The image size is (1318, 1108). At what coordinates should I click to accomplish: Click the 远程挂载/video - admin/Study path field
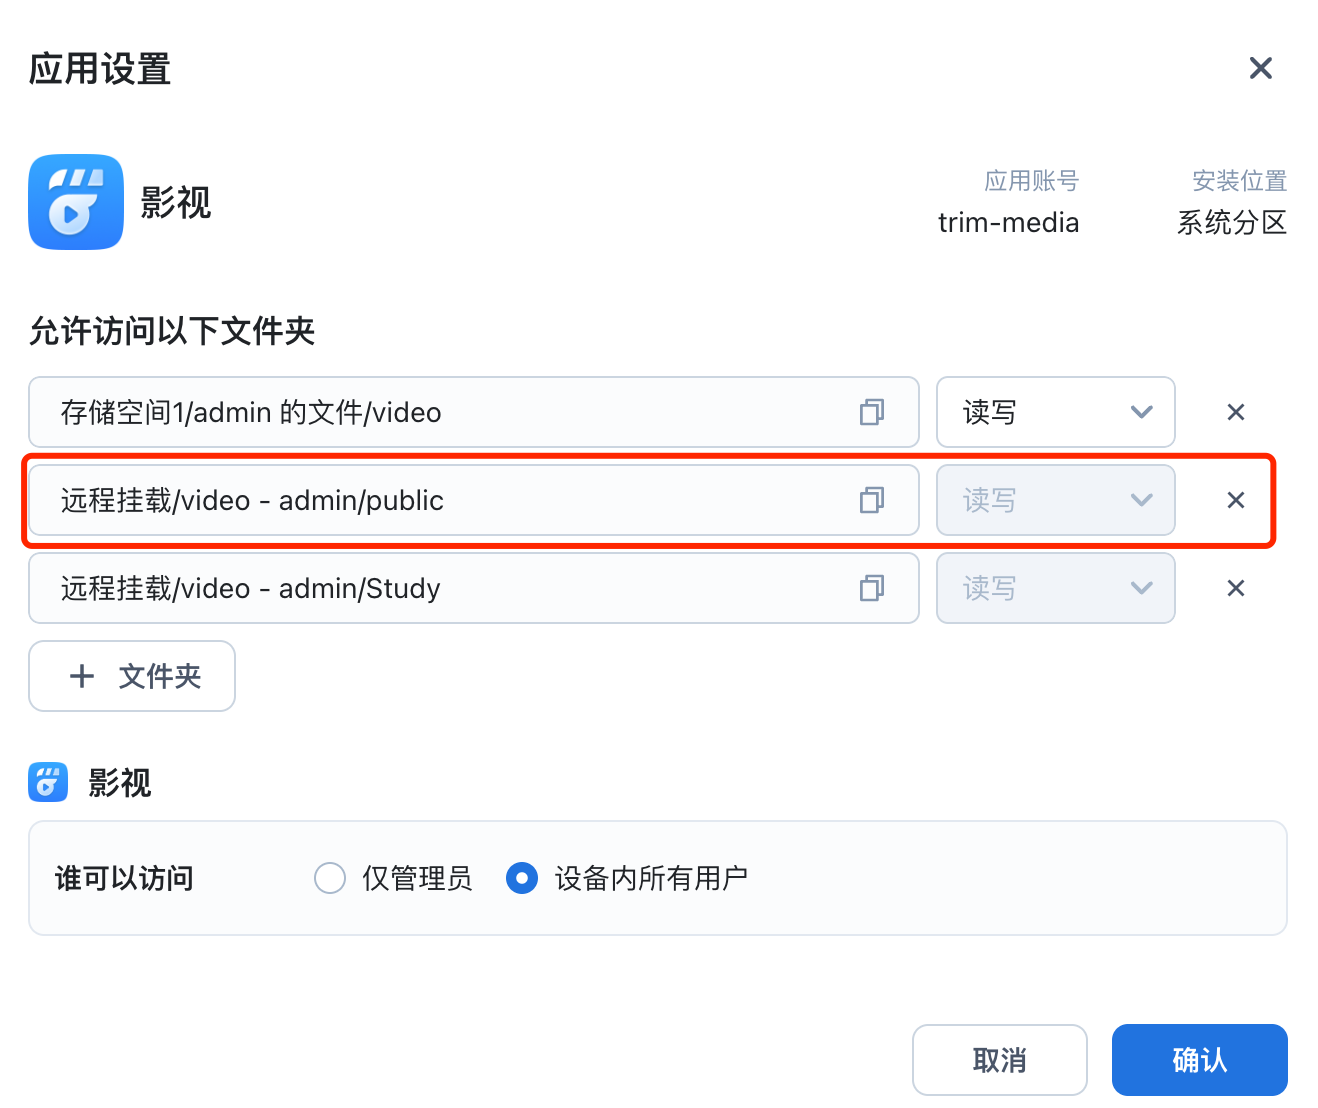click(x=440, y=588)
